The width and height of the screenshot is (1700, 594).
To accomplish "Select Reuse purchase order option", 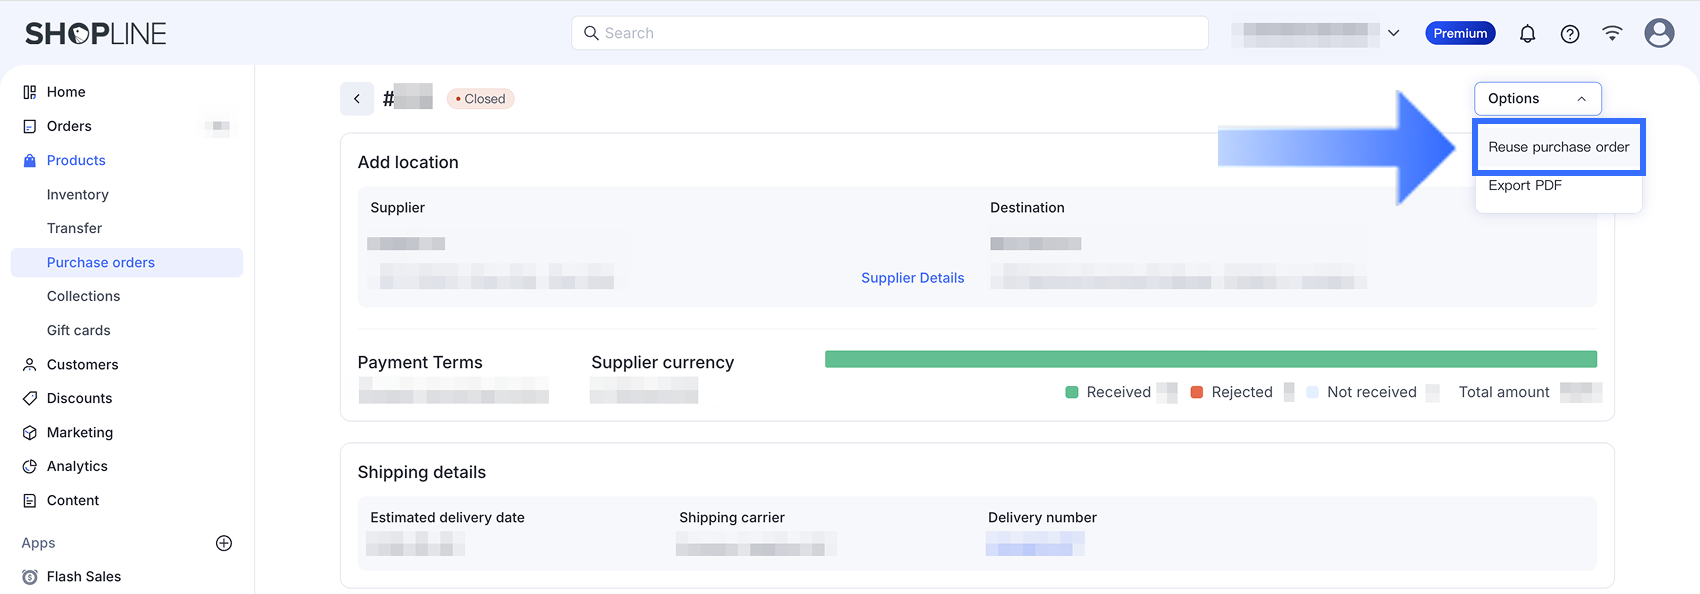I will click(x=1558, y=147).
